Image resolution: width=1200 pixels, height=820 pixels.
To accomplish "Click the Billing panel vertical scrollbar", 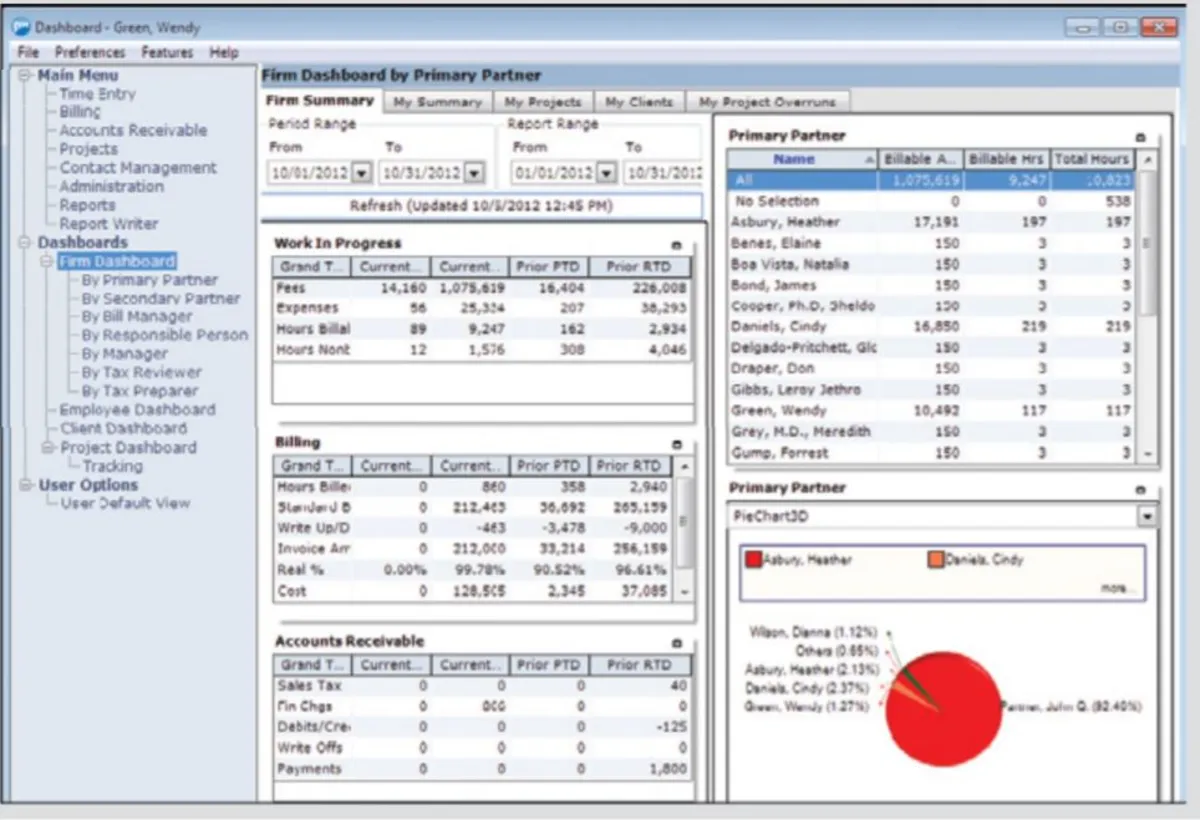I will [684, 520].
